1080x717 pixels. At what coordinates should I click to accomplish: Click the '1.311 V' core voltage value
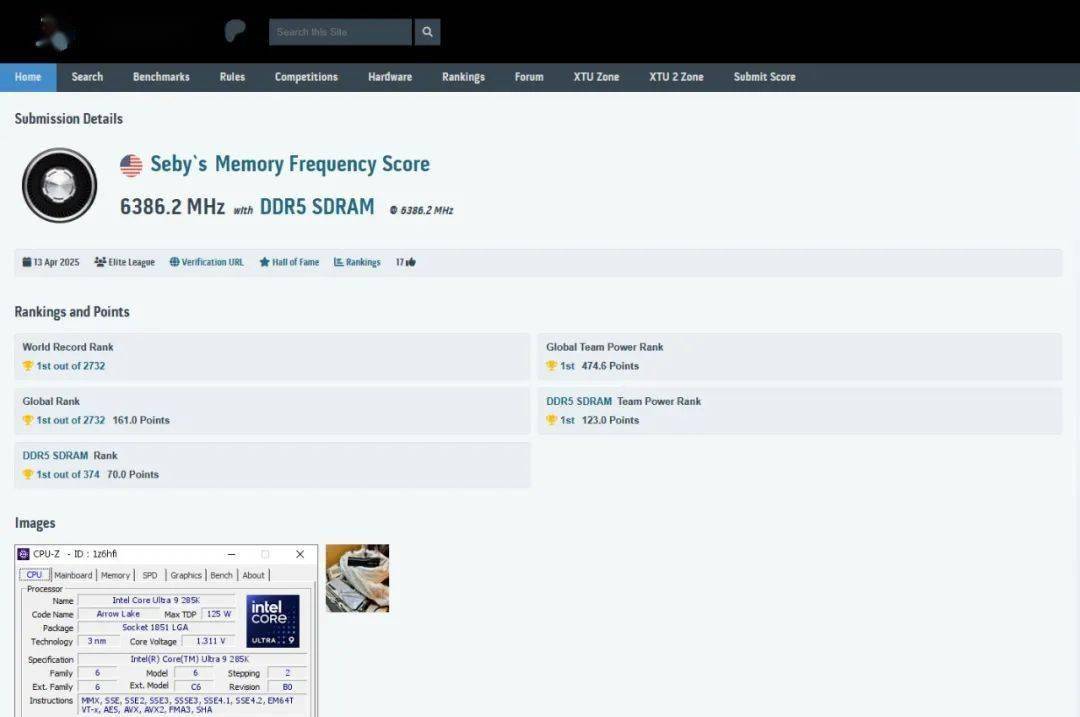(211, 641)
